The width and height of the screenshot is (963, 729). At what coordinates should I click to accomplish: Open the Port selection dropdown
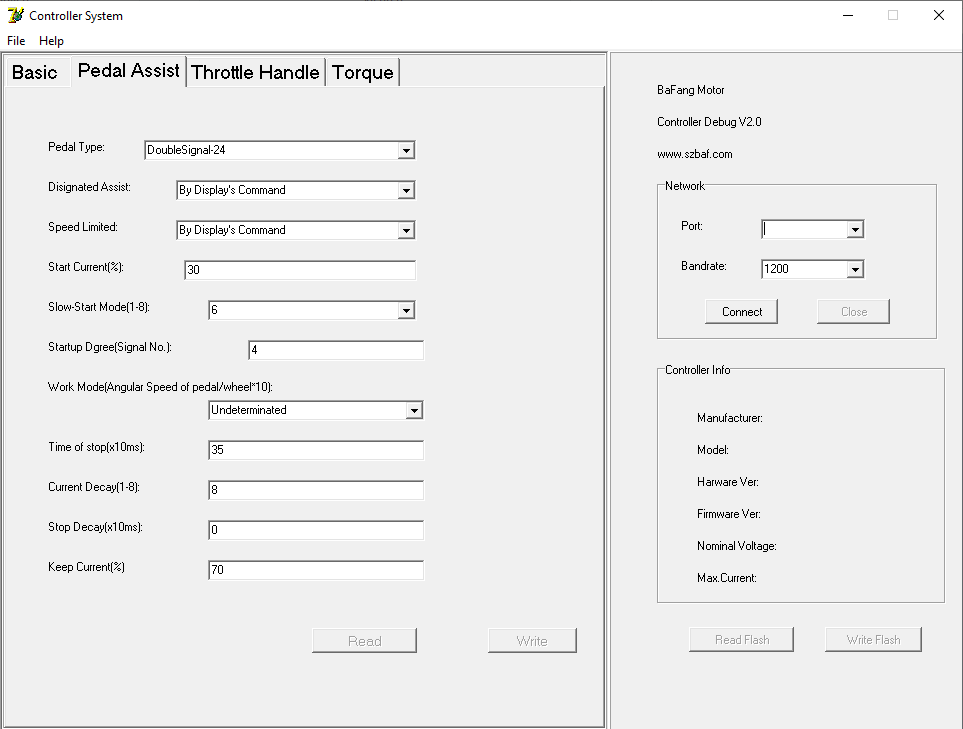tap(854, 230)
